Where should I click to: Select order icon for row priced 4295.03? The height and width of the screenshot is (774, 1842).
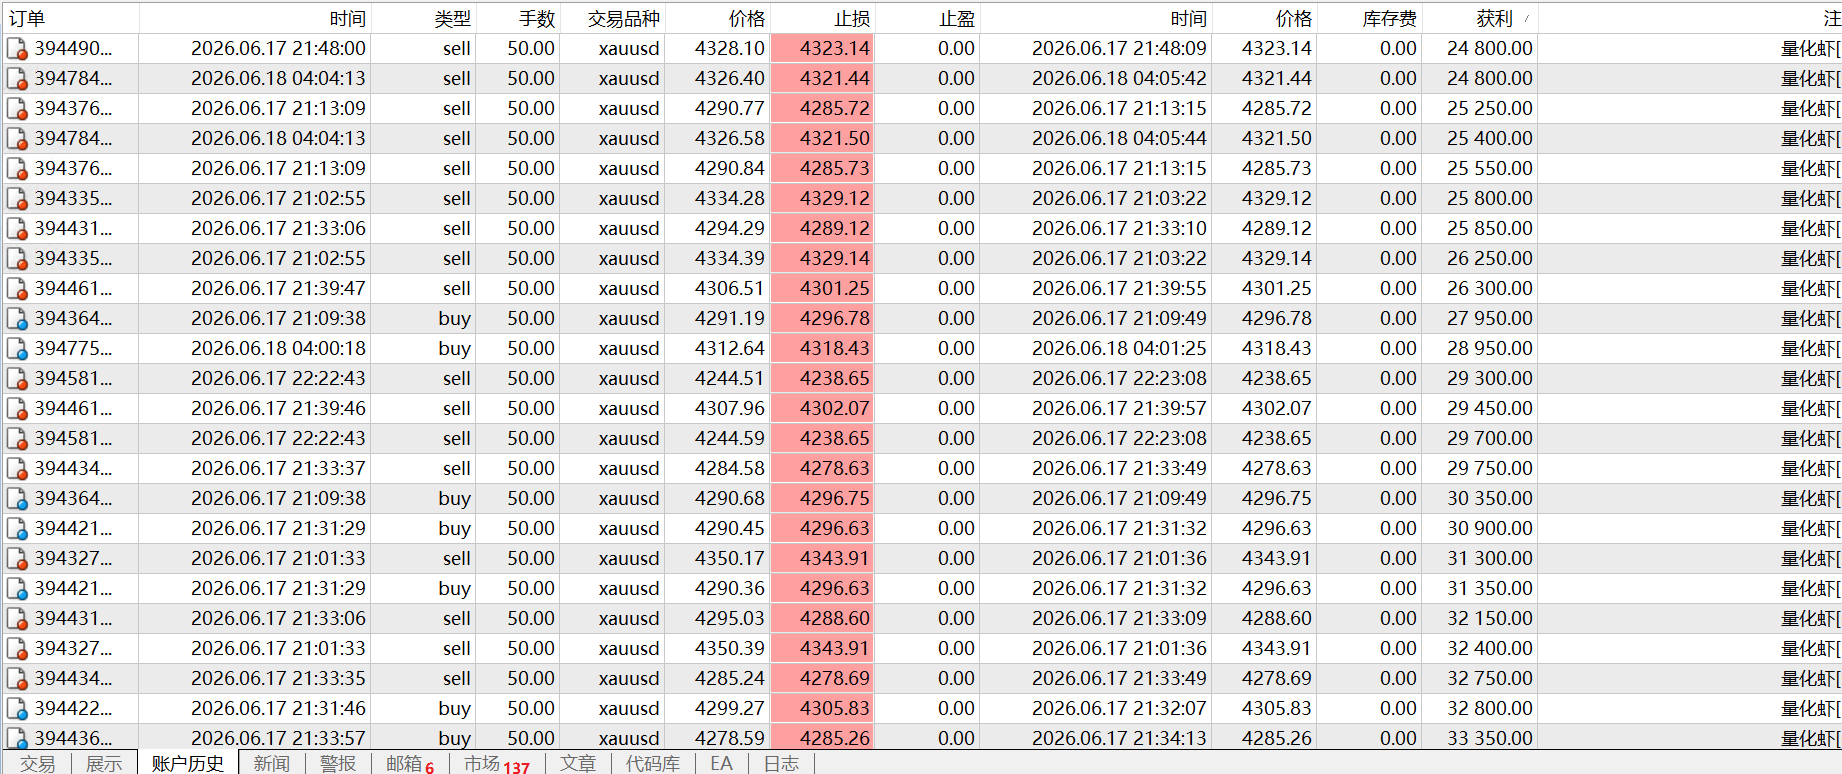(x=17, y=619)
